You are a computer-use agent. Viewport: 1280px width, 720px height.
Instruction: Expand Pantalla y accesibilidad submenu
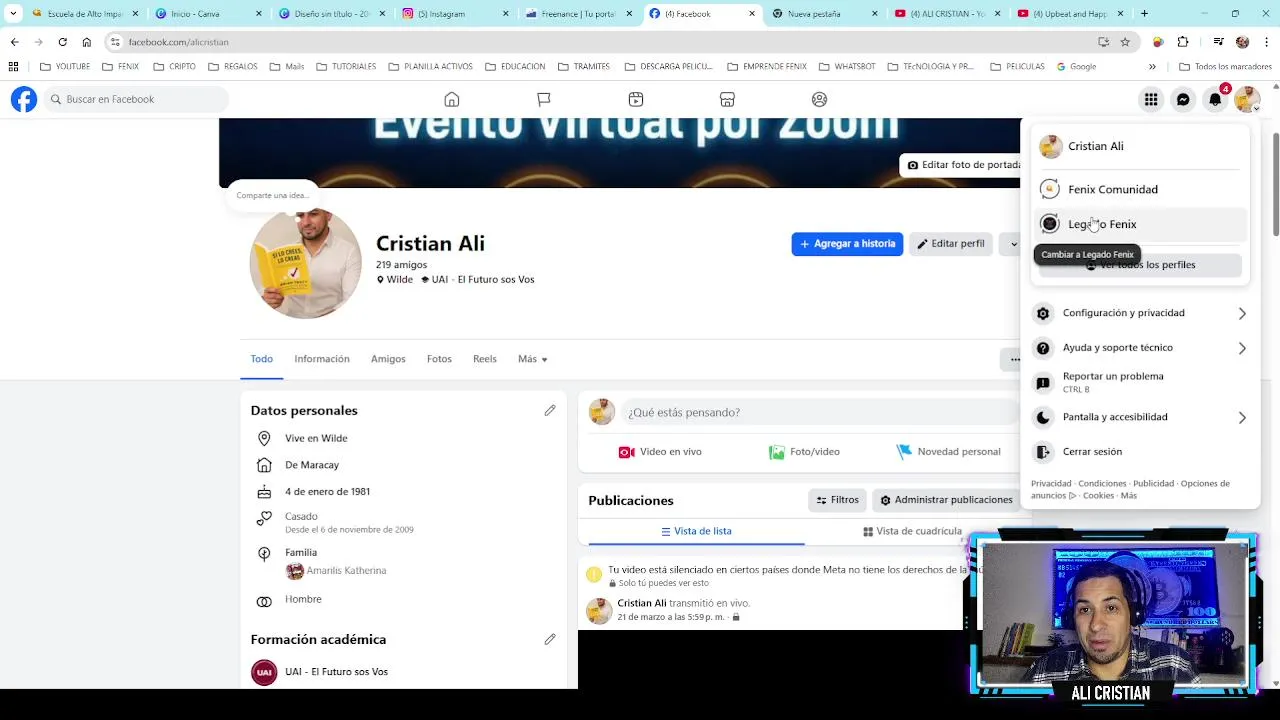click(x=1242, y=417)
